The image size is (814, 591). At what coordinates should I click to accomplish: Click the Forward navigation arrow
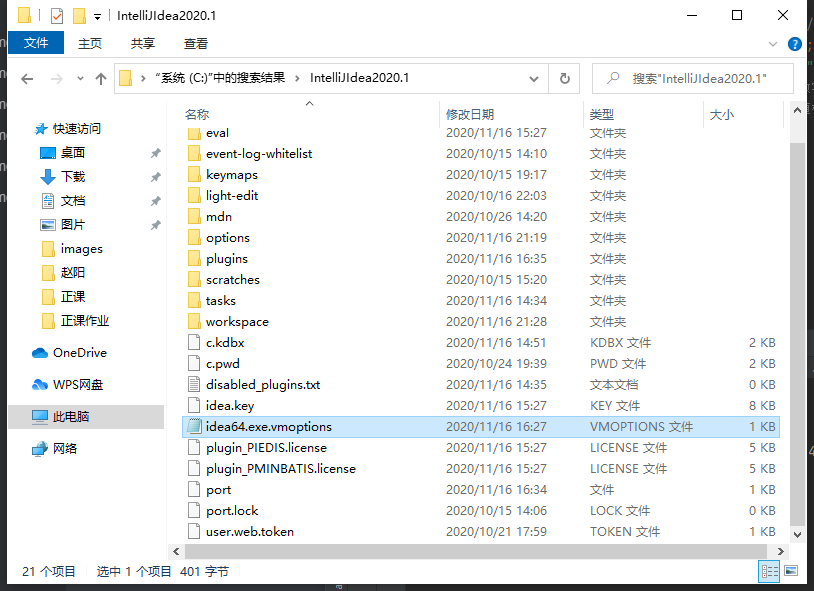coord(57,79)
